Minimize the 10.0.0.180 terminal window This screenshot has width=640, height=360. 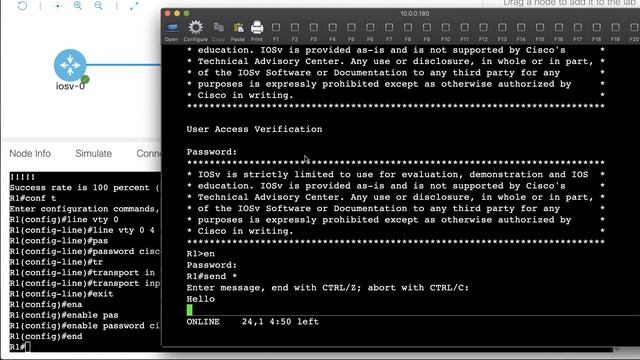click(x=177, y=13)
